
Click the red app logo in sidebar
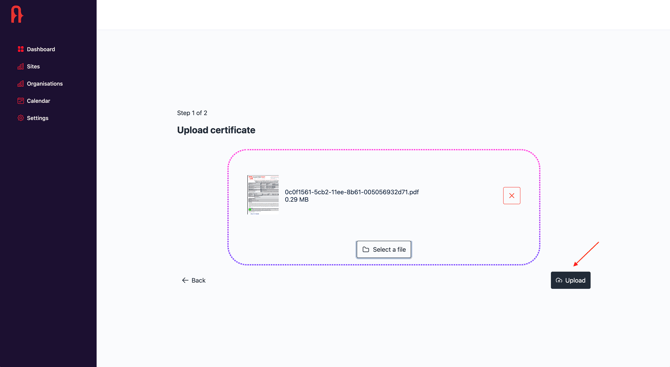point(17,14)
